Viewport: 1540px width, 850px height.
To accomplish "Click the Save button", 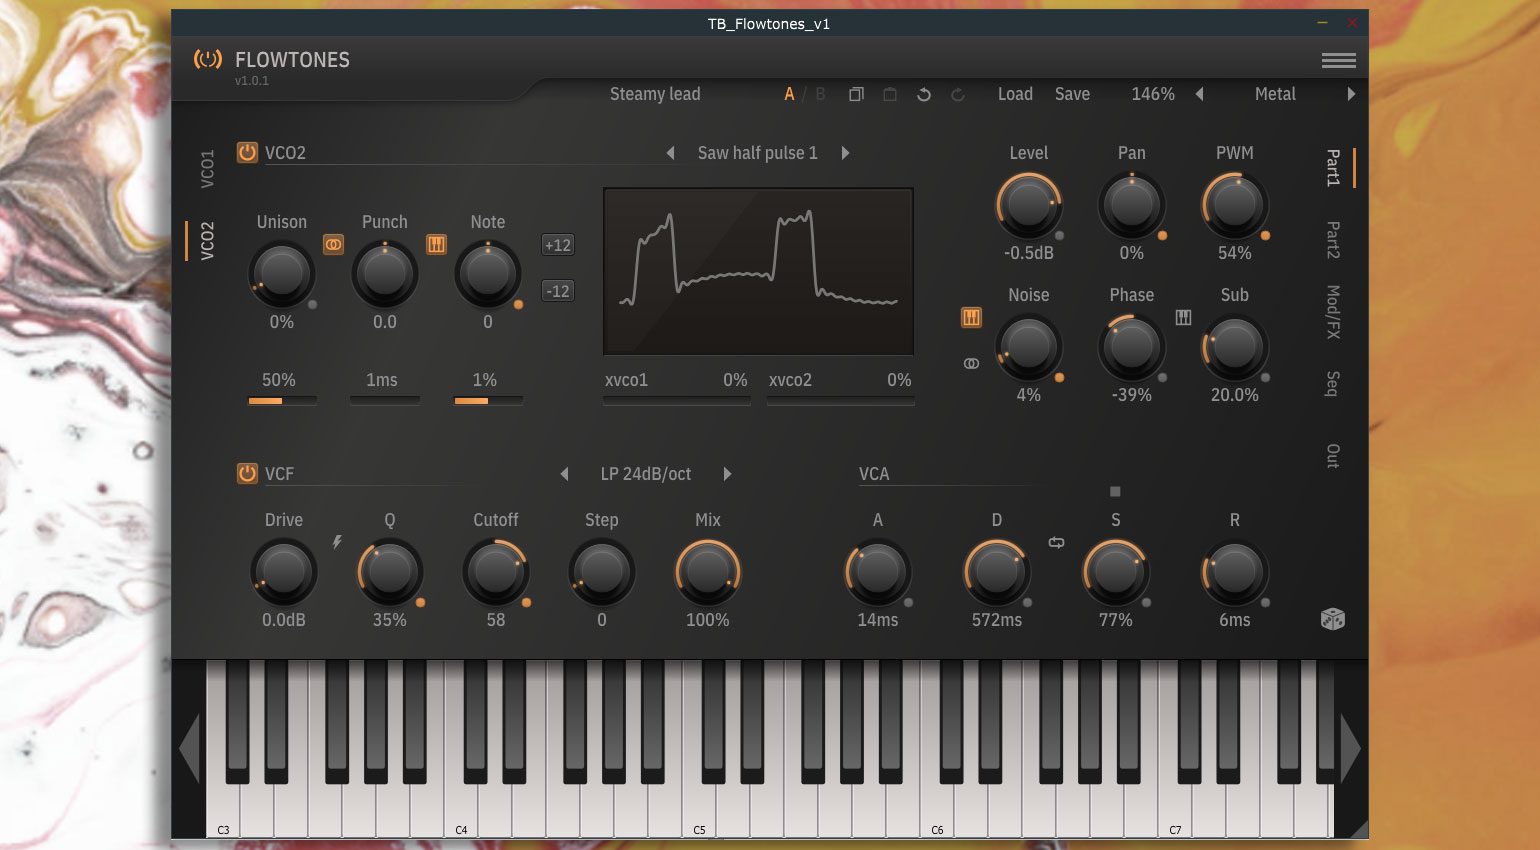I will [x=1072, y=94].
